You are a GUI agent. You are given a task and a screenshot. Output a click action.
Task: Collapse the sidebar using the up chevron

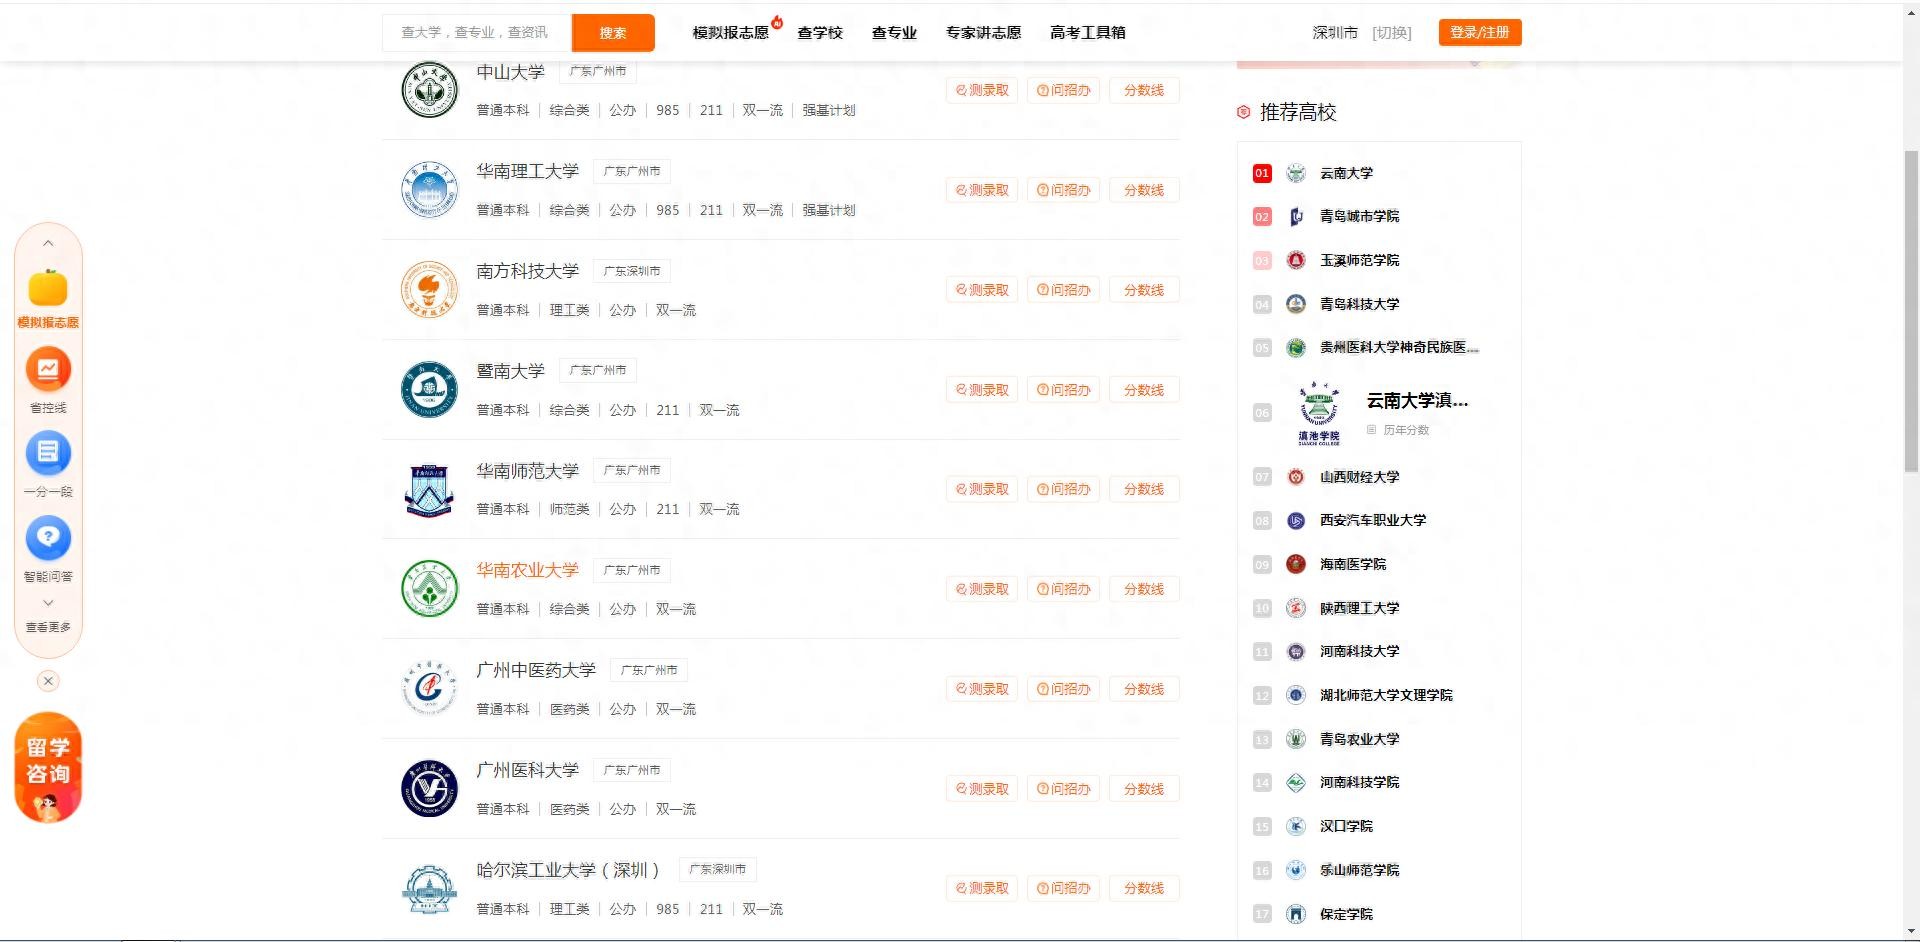(x=48, y=244)
